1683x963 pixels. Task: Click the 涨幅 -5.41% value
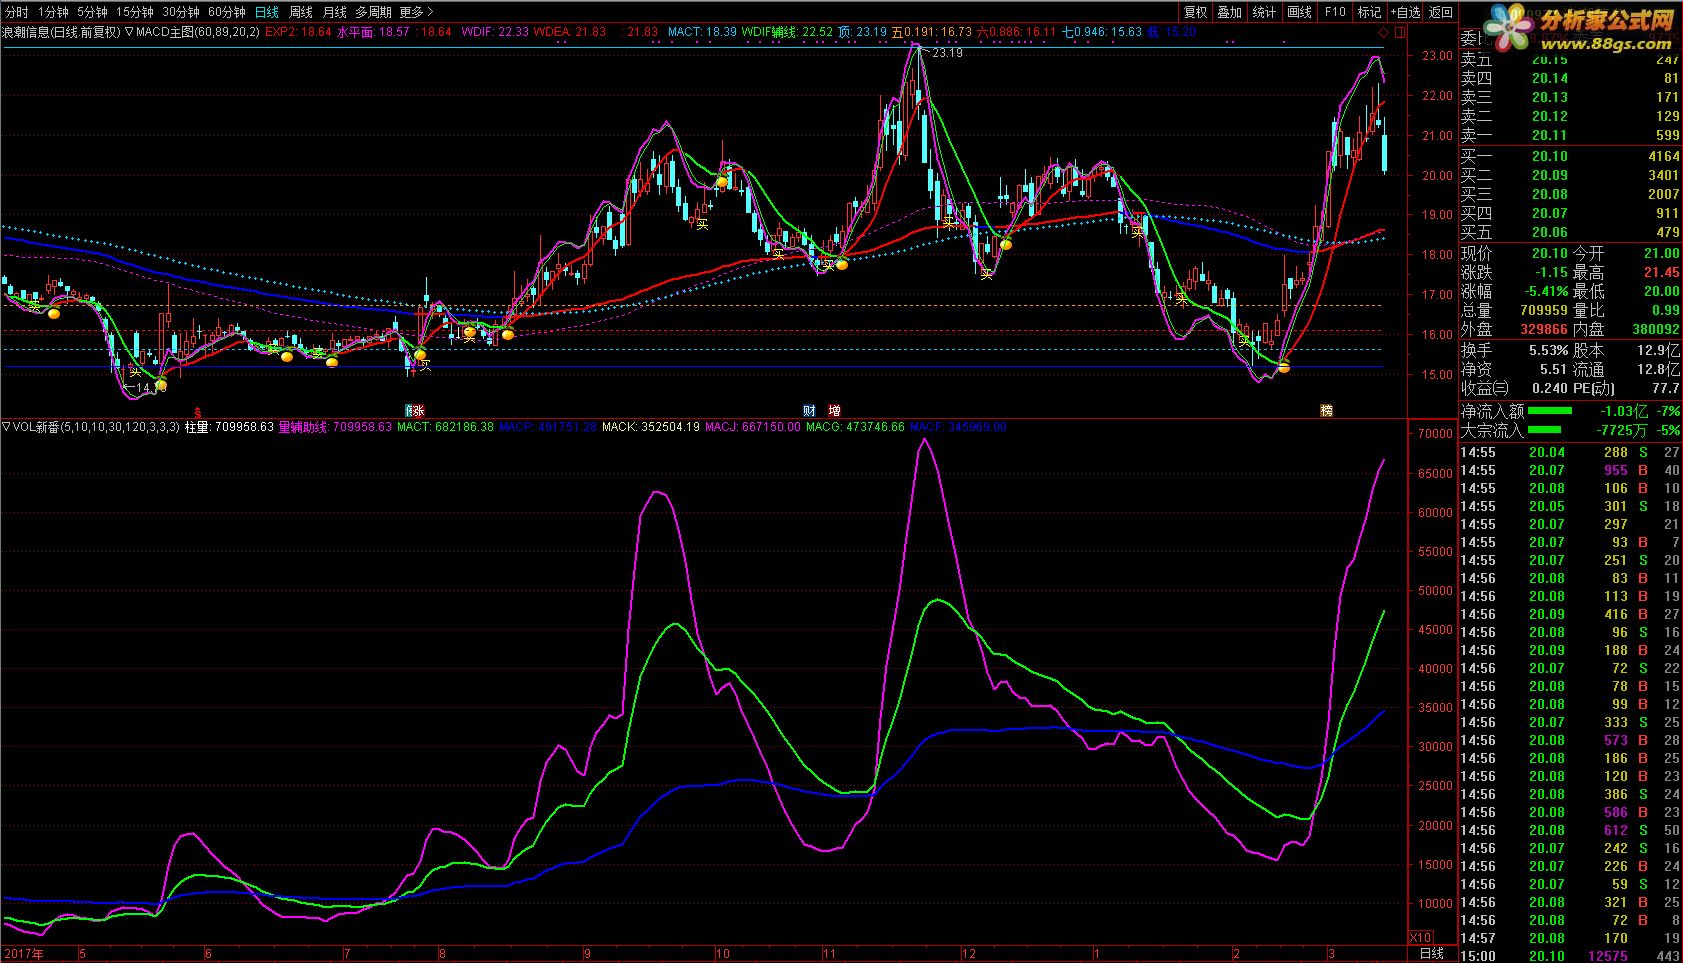point(1547,291)
